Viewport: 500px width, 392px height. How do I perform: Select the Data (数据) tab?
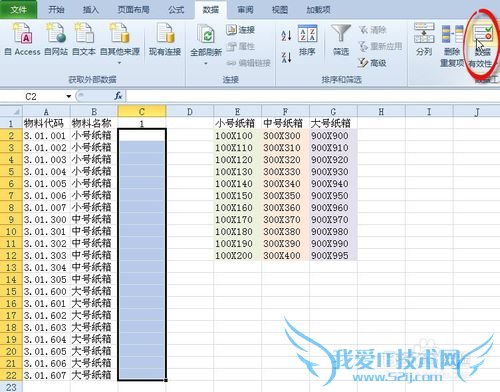coord(211,10)
